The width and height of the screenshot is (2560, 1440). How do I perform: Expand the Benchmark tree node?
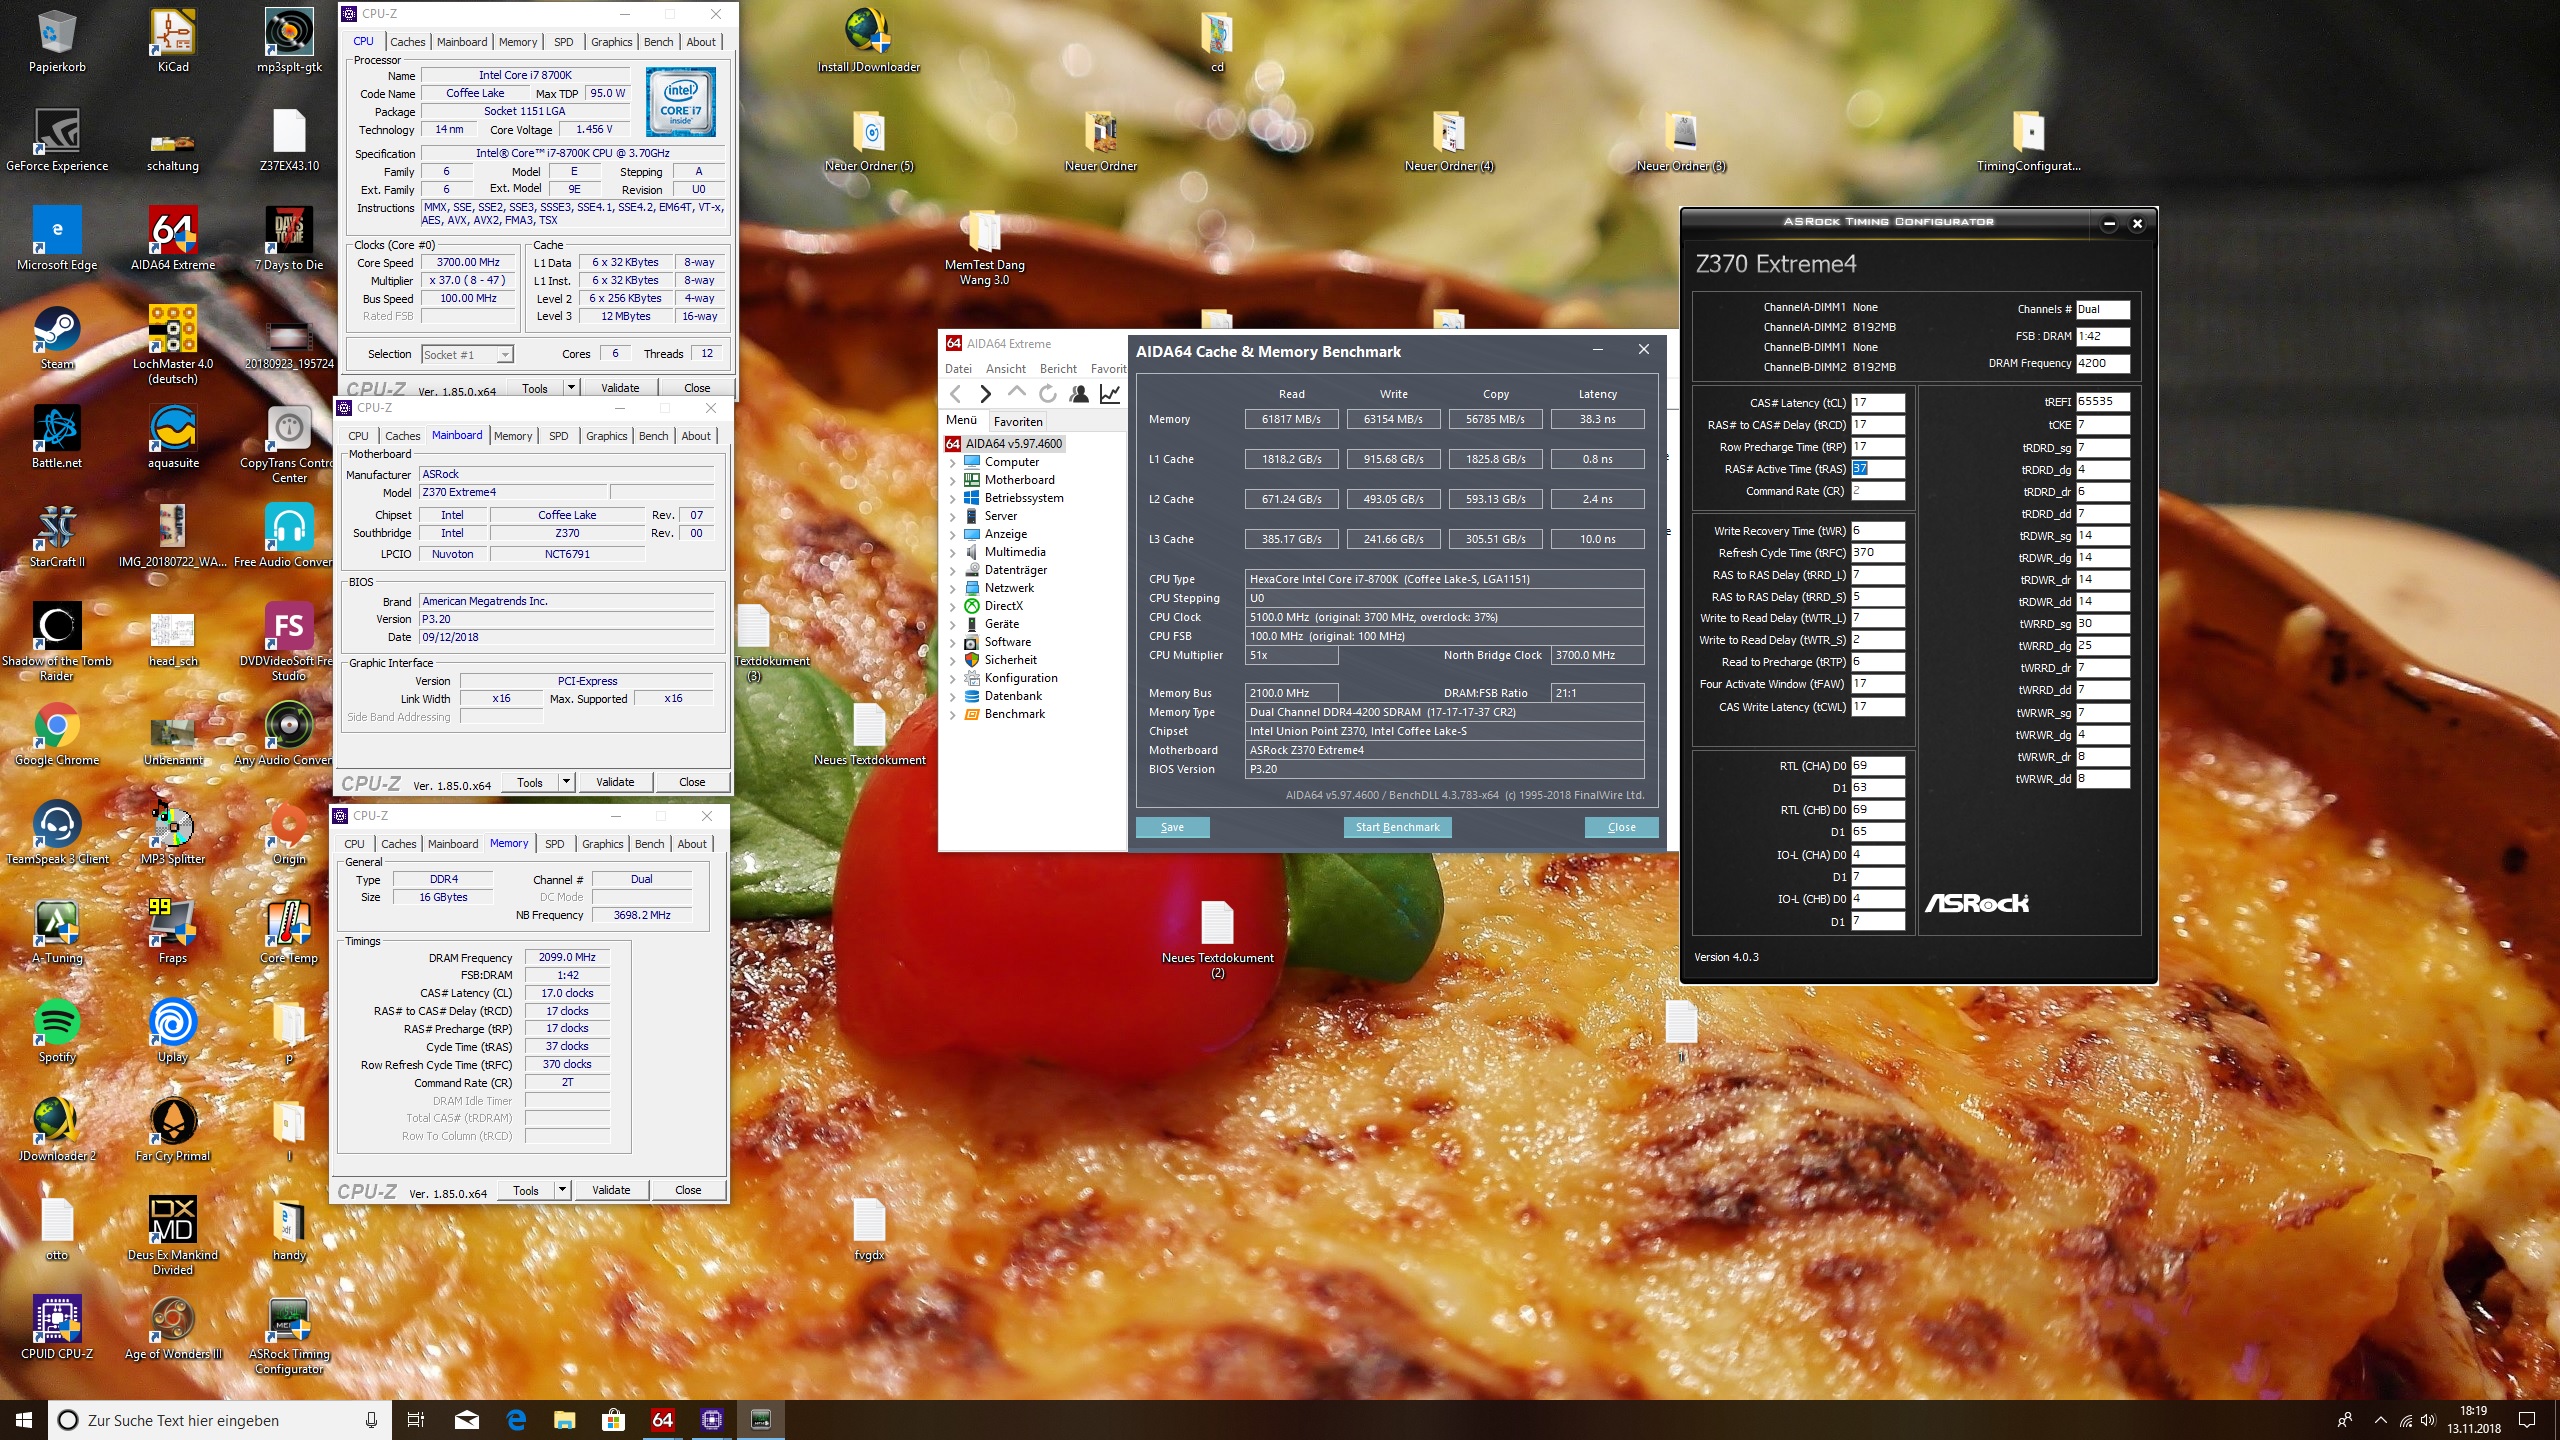pyautogui.click(x=952, y=714)
